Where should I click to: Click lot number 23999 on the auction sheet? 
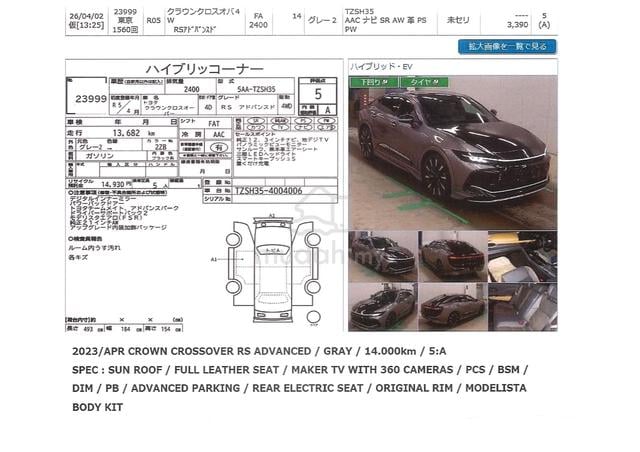[x=91, y=99]
